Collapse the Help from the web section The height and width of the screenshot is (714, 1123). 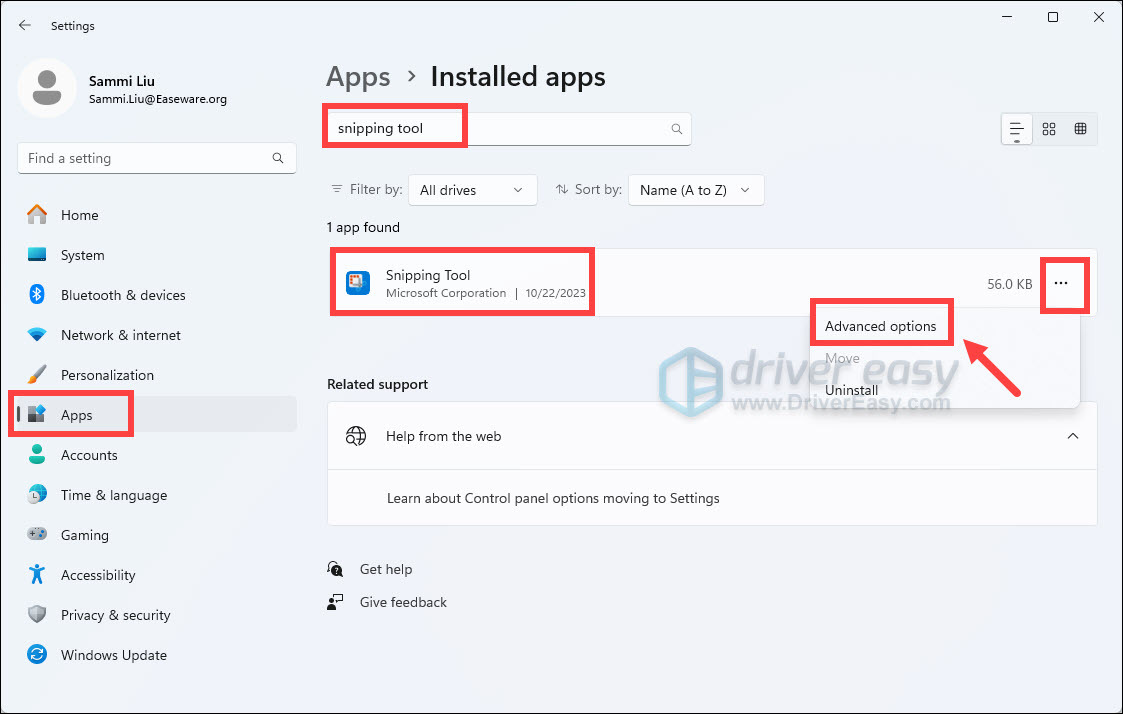pos(1073,436)
